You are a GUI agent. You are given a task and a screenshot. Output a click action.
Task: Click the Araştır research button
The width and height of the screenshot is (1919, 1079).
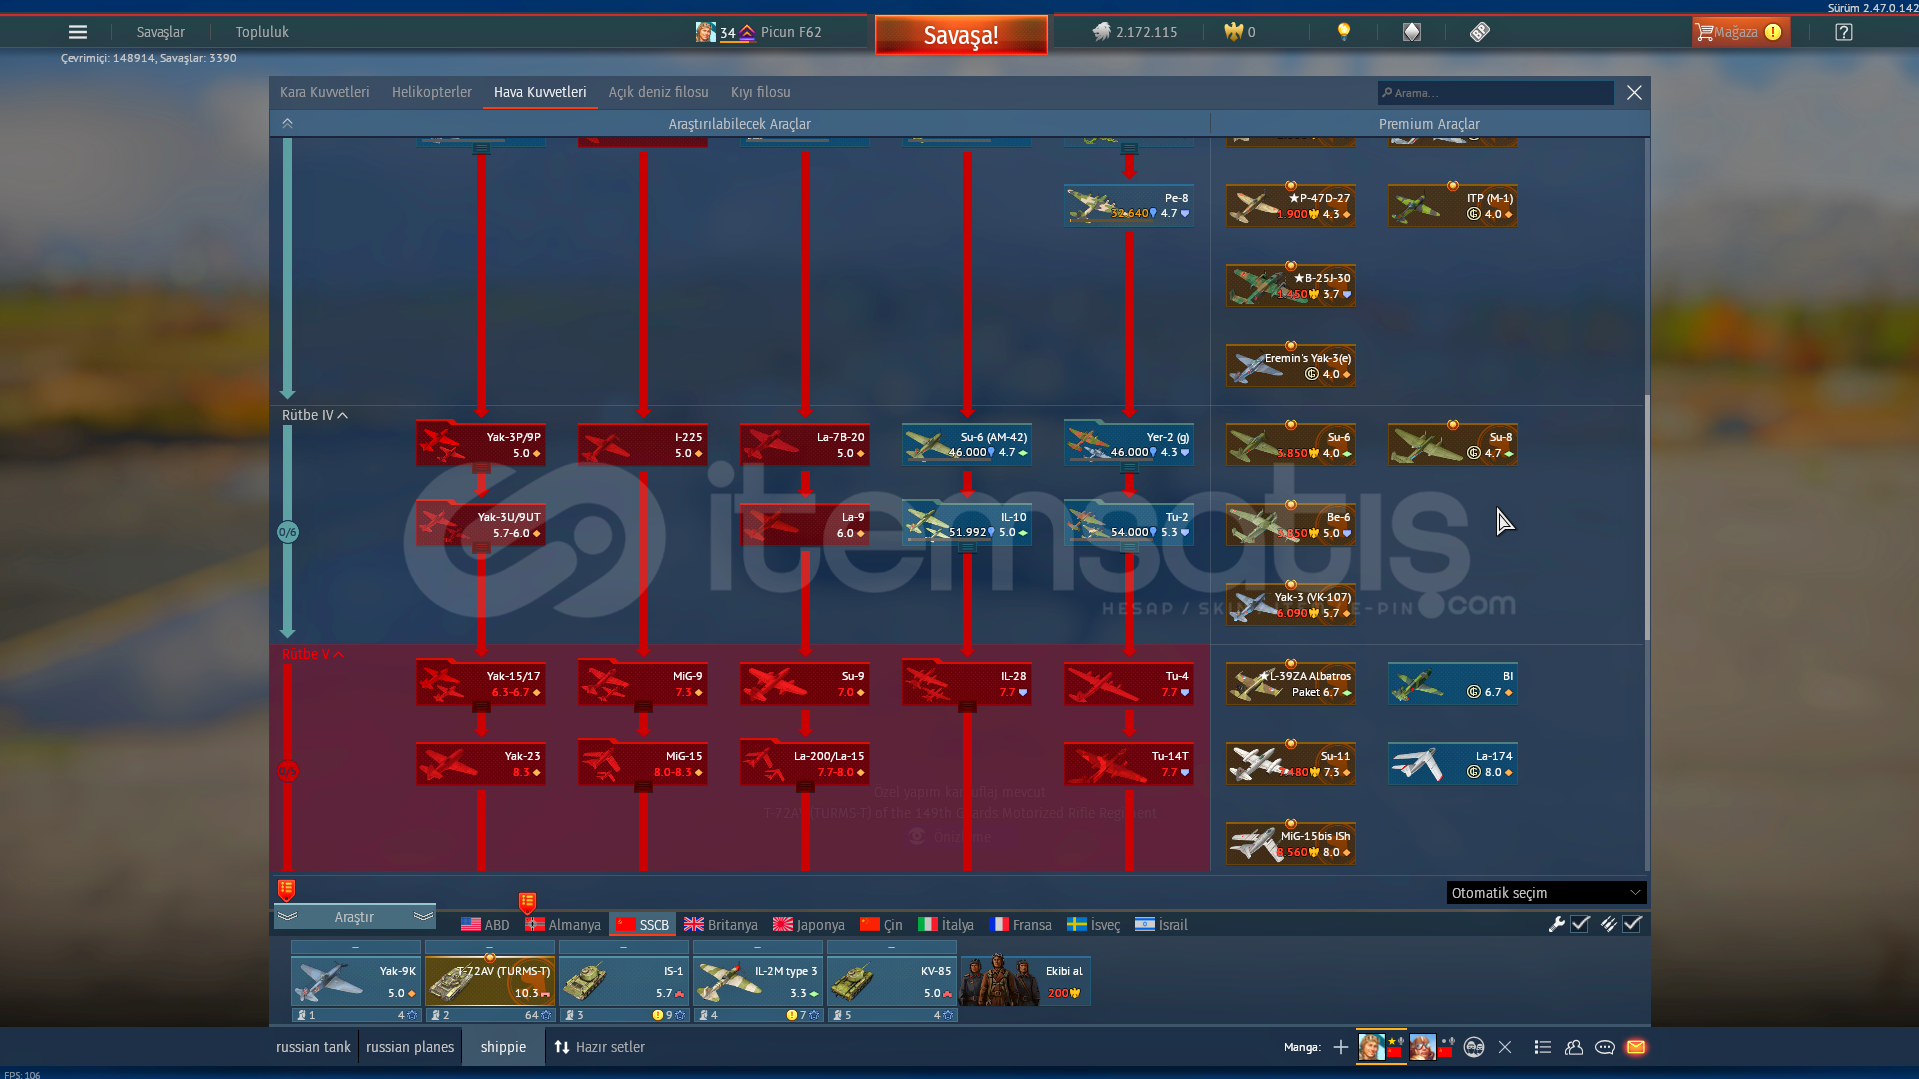(x=354, y=916)
